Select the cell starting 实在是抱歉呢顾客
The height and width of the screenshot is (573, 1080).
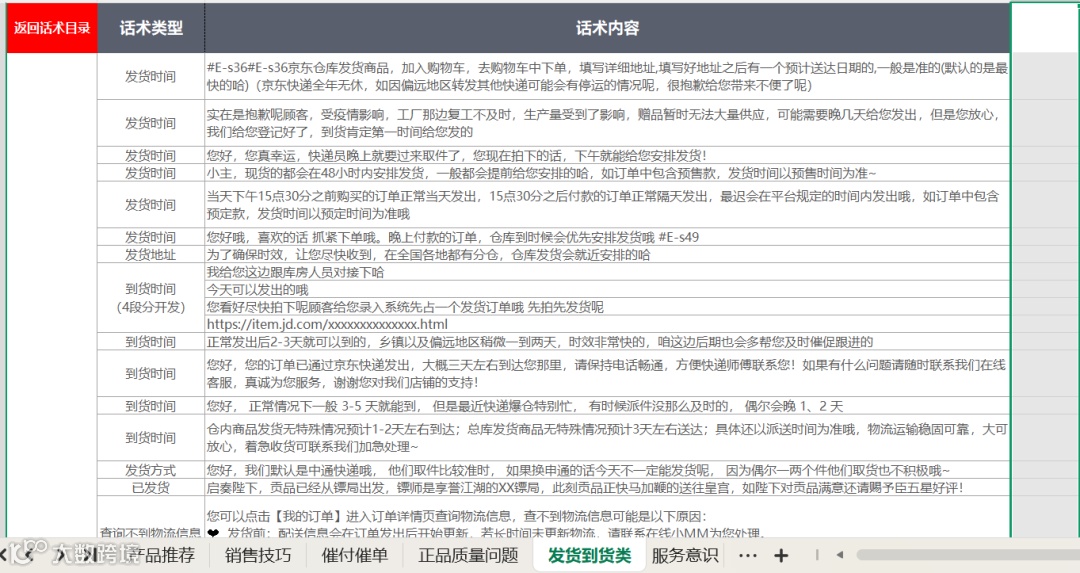pyautogui.click(x=608, y=123)
